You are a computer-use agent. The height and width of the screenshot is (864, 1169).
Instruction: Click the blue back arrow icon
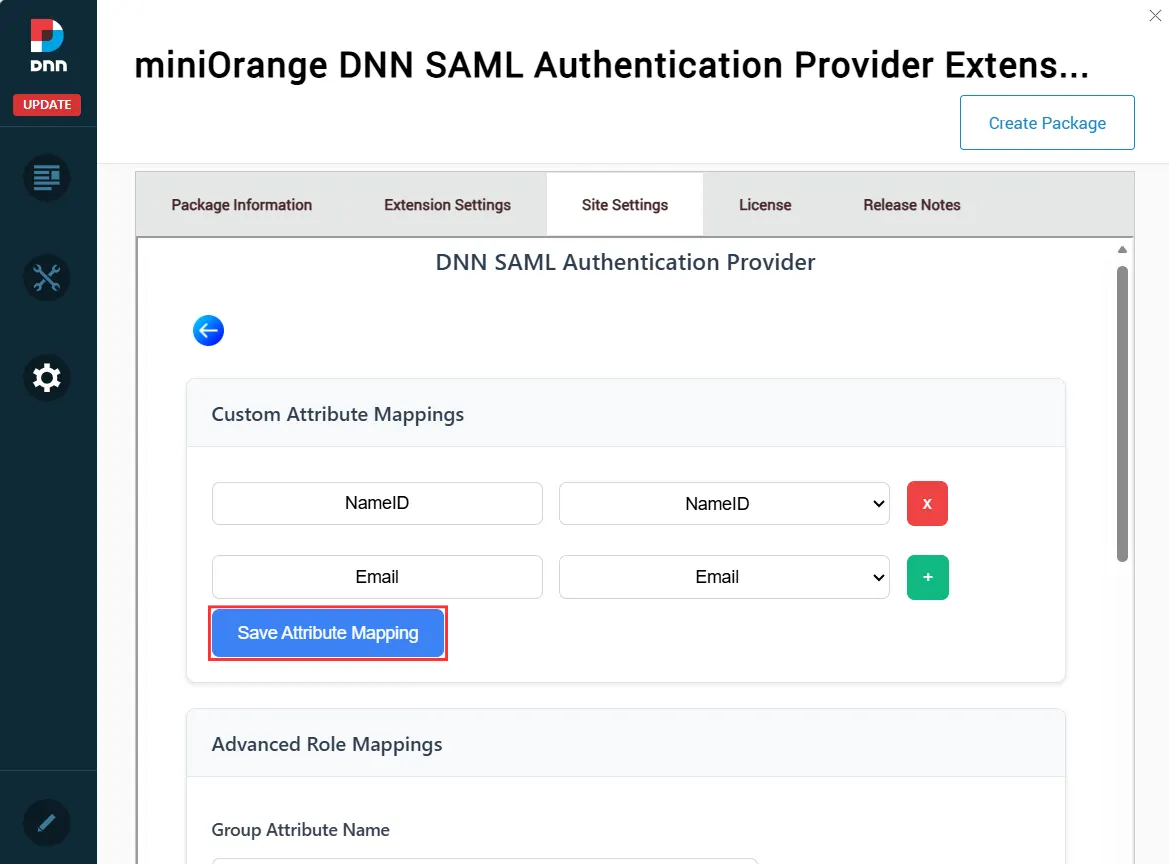(209, 330)
